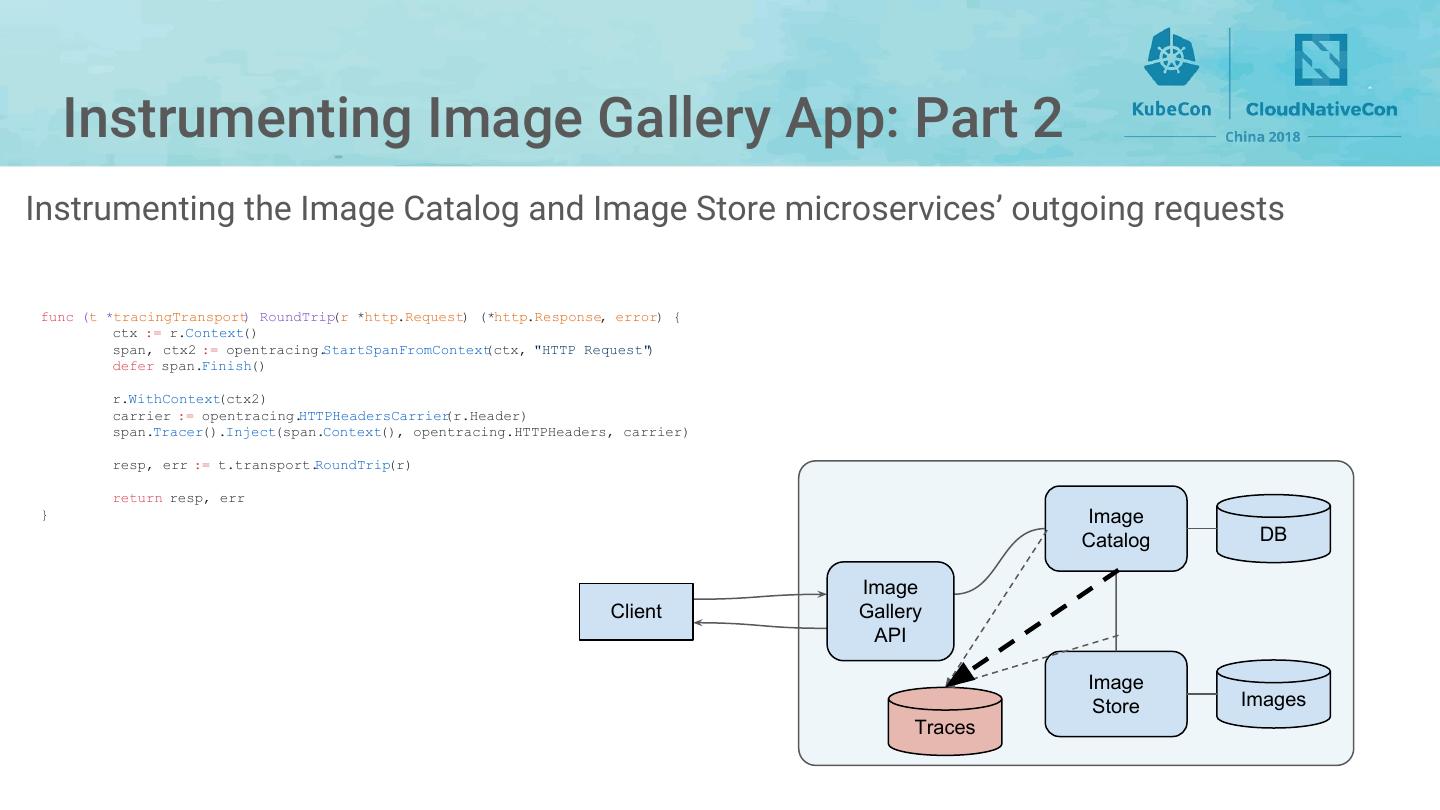The image size is (1440, 810).
Task: Click the CloudNativeCon square logo
Action: click(1320, 60)
